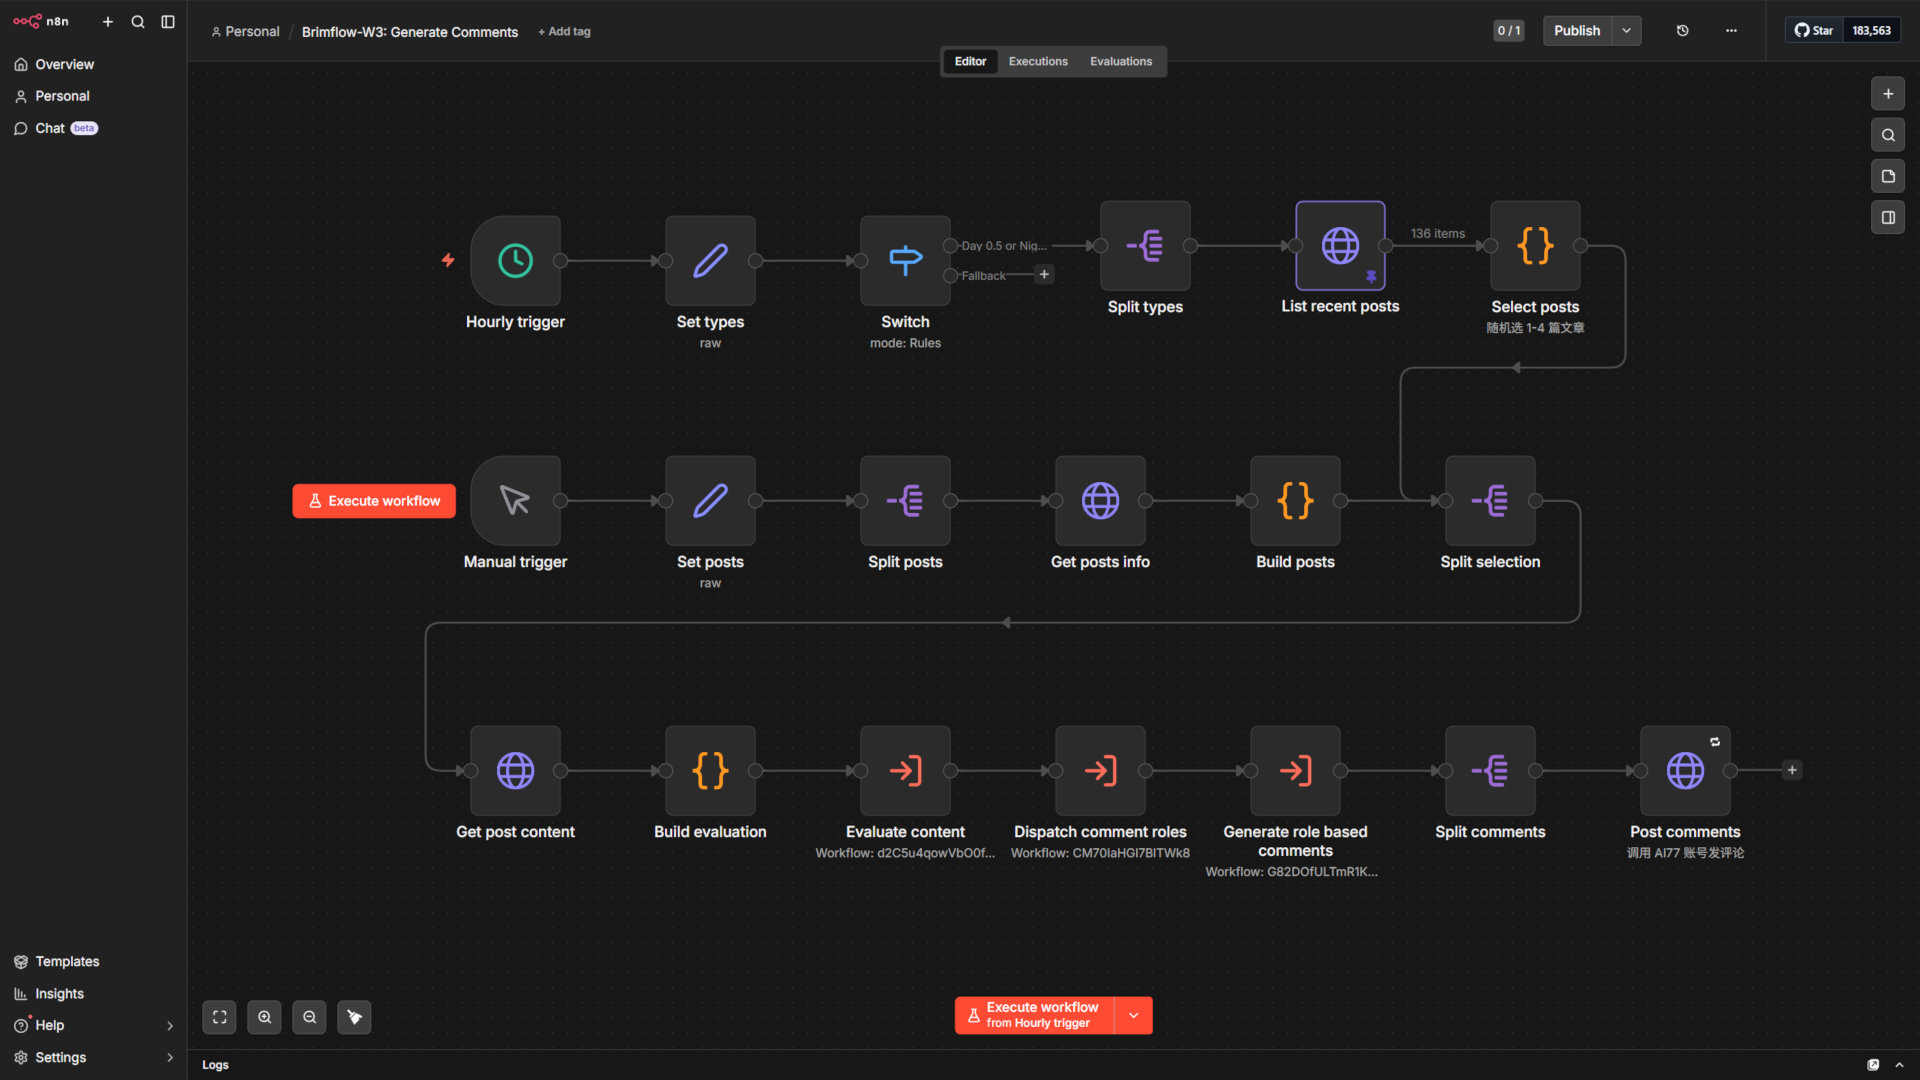Add node after Post comments plus
The image size is (1920, 1080).
pos(1792,770)
